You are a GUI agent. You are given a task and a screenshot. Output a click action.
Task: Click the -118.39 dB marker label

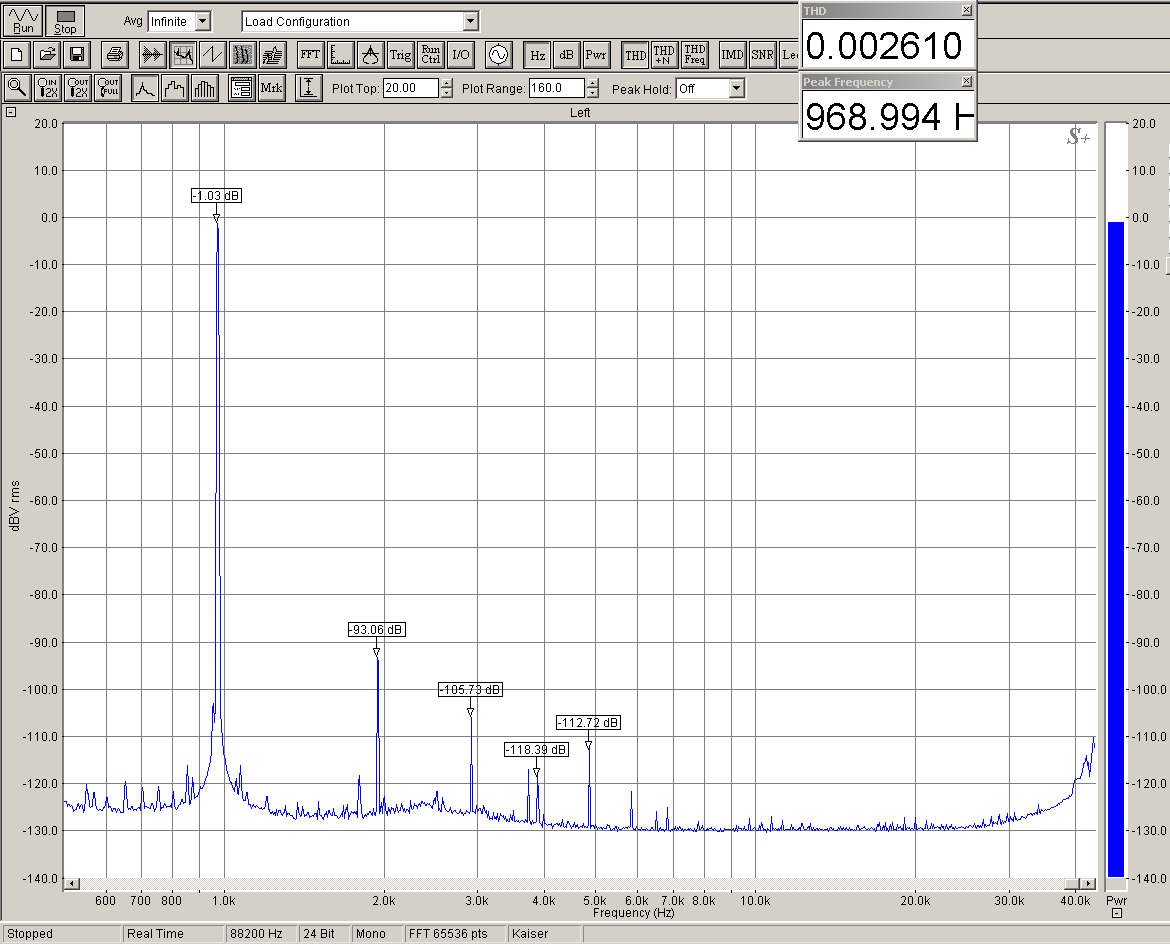tap(536, 749)
